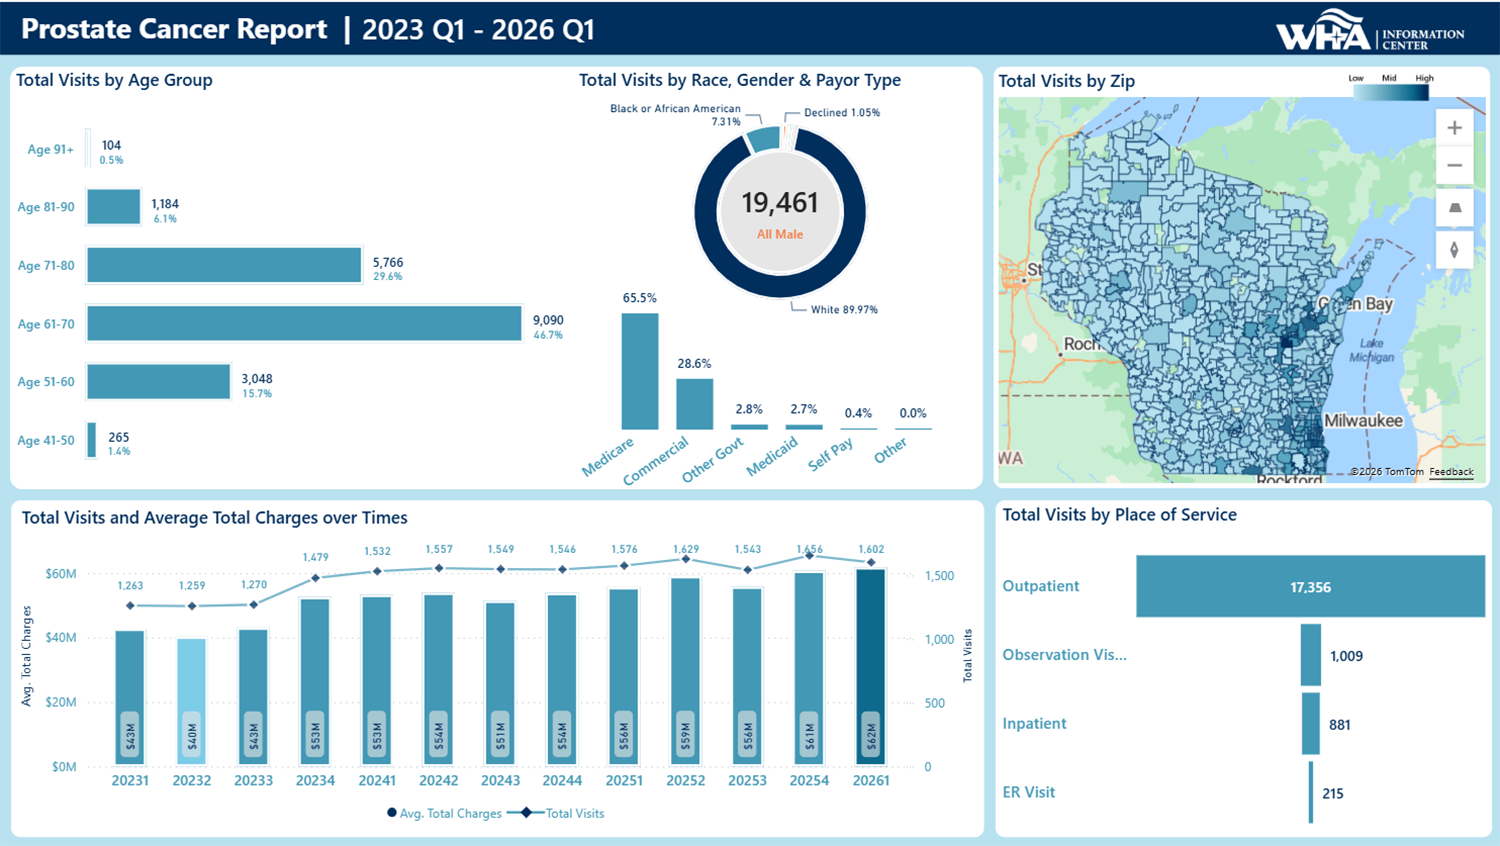
Task: Click the Low-Mid-High map color gradient
Action: (1391, 92)
